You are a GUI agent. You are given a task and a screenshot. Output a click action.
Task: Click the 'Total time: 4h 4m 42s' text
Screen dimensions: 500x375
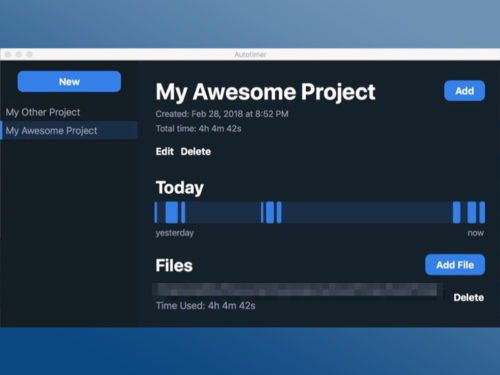pyautogui.click(x=198, y=129)
